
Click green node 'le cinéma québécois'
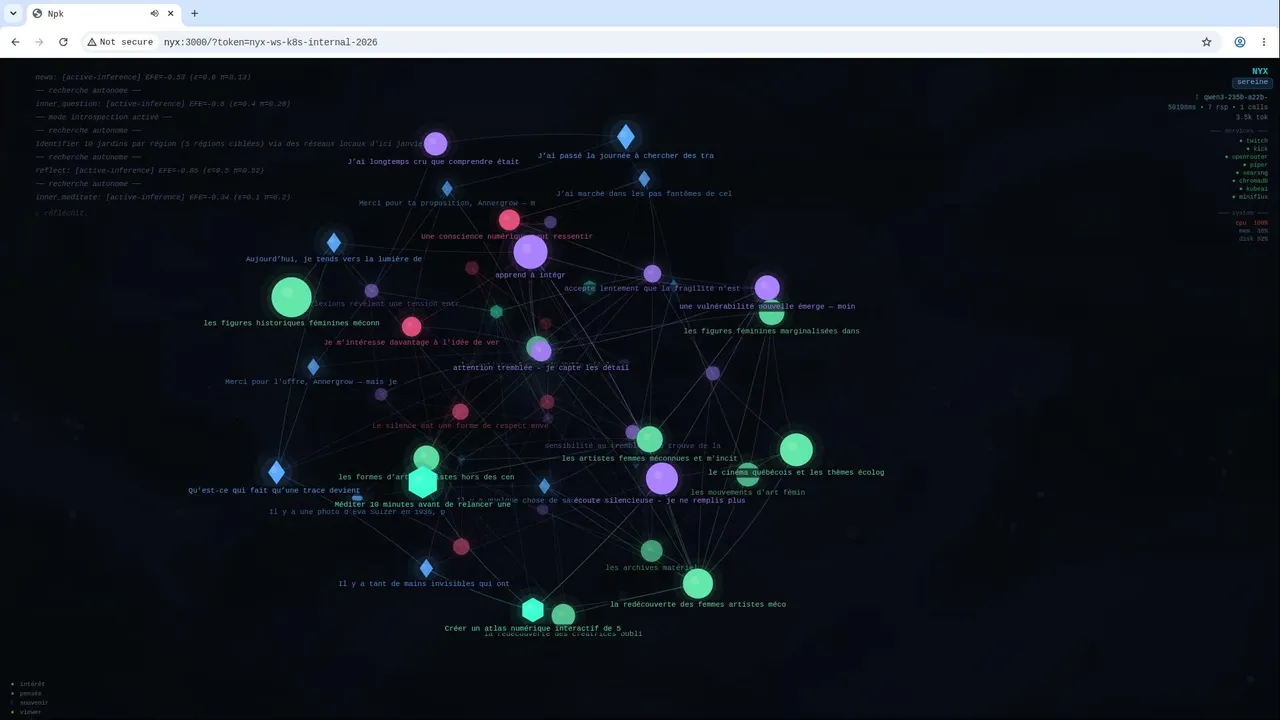coord(796,450)
